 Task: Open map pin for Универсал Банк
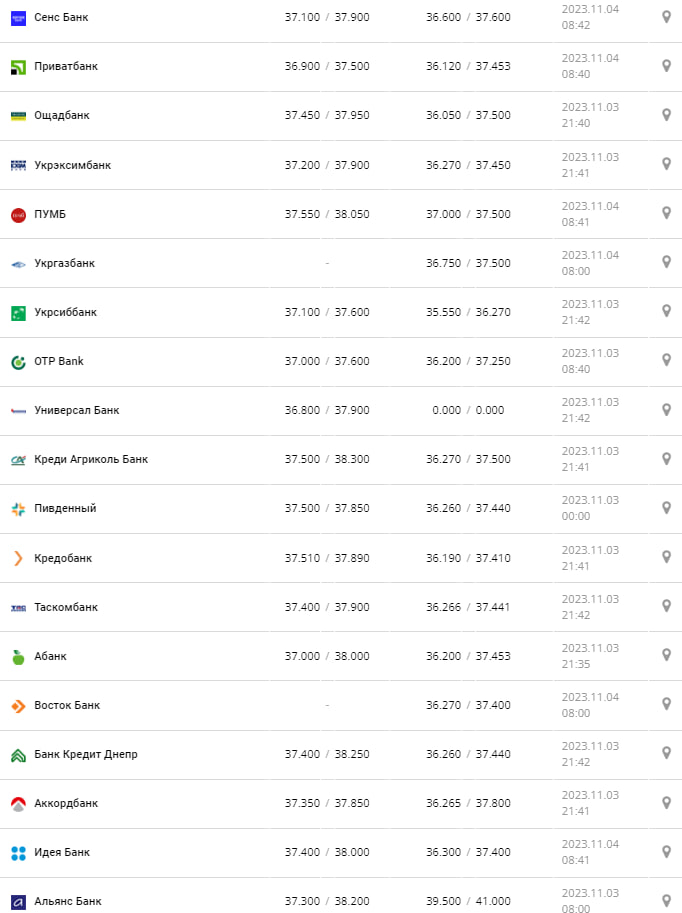point(666,410)
